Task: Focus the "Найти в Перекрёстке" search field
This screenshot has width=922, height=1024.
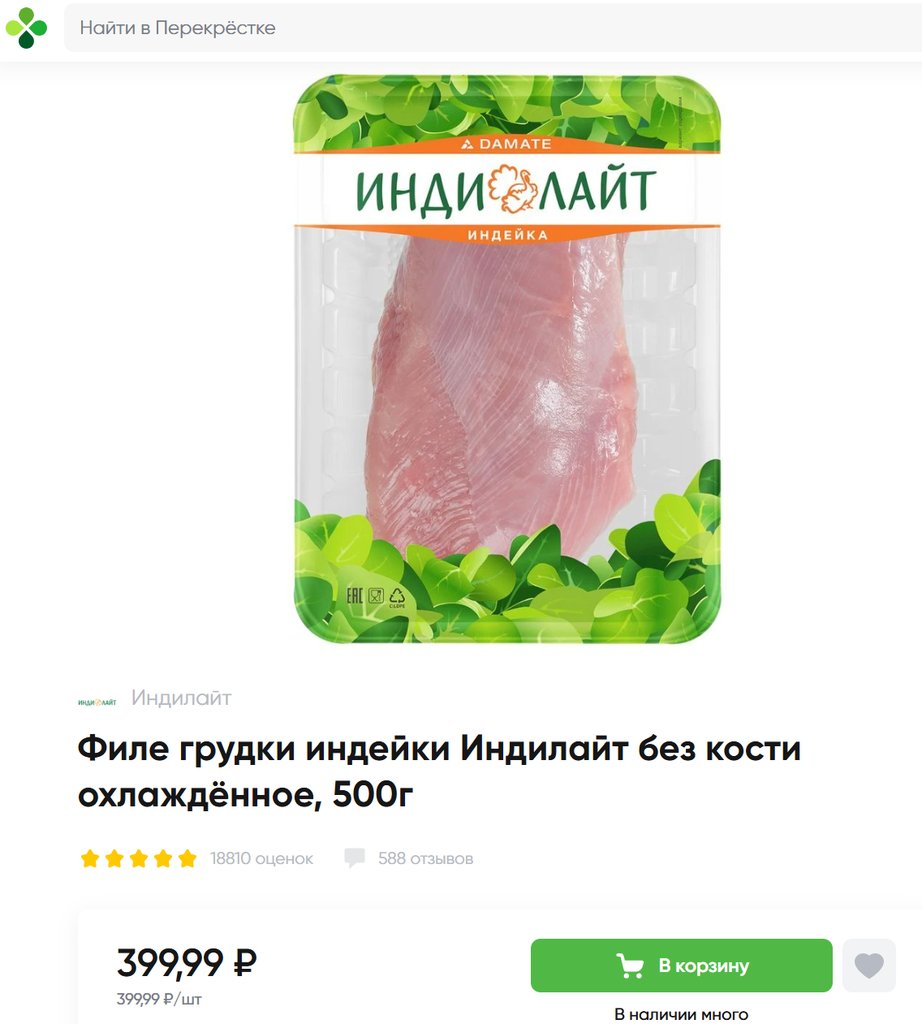Action: [x=493, y=28]
